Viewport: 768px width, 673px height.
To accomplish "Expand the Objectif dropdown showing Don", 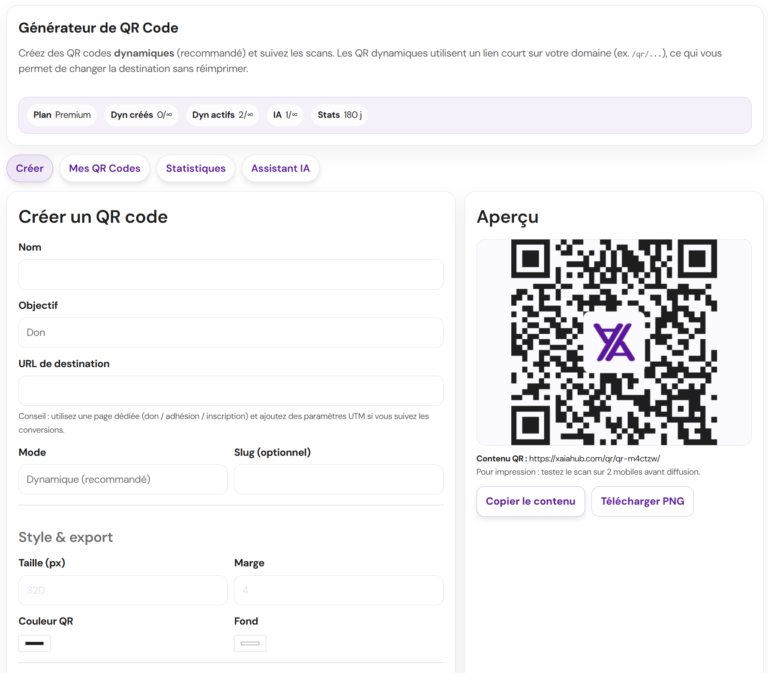I will (230, 332).
